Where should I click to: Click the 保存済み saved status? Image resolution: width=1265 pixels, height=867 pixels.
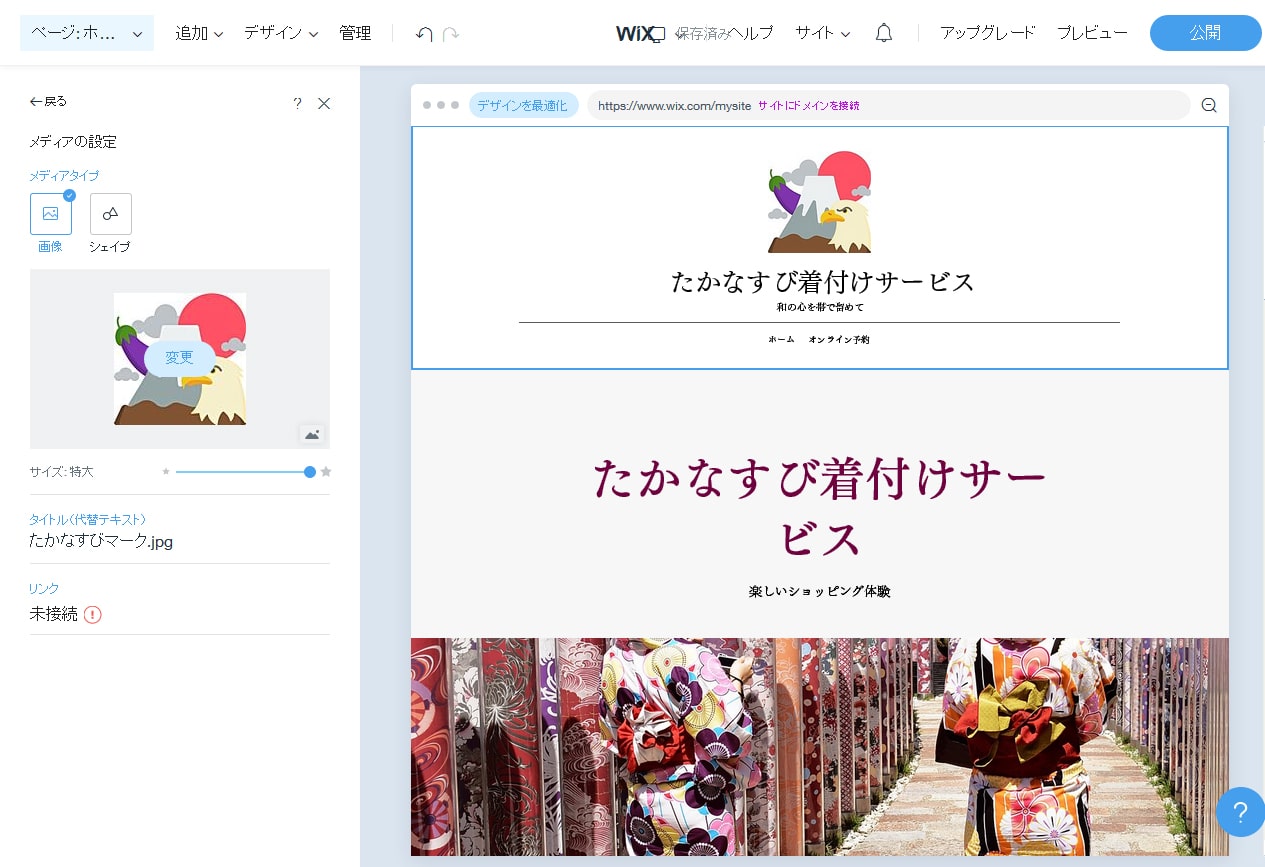(703, 33)
